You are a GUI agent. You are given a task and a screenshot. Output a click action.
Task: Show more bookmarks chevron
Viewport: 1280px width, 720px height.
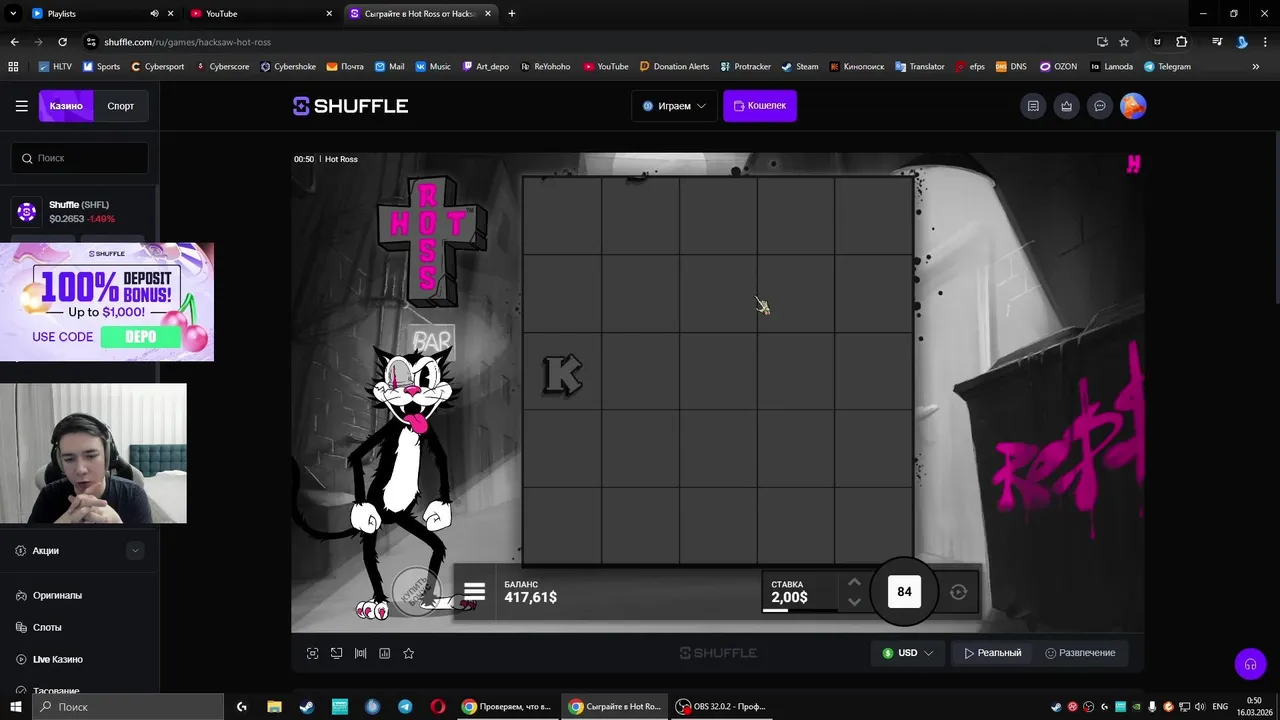(x=1256, y=67)
